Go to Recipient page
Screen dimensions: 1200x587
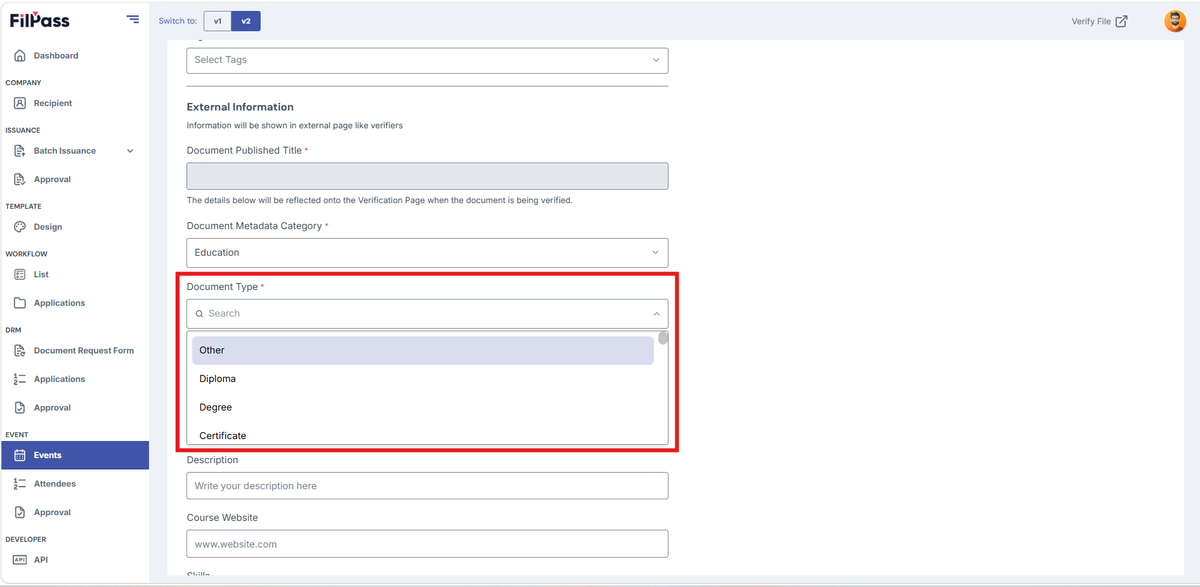tap(53, 103)
